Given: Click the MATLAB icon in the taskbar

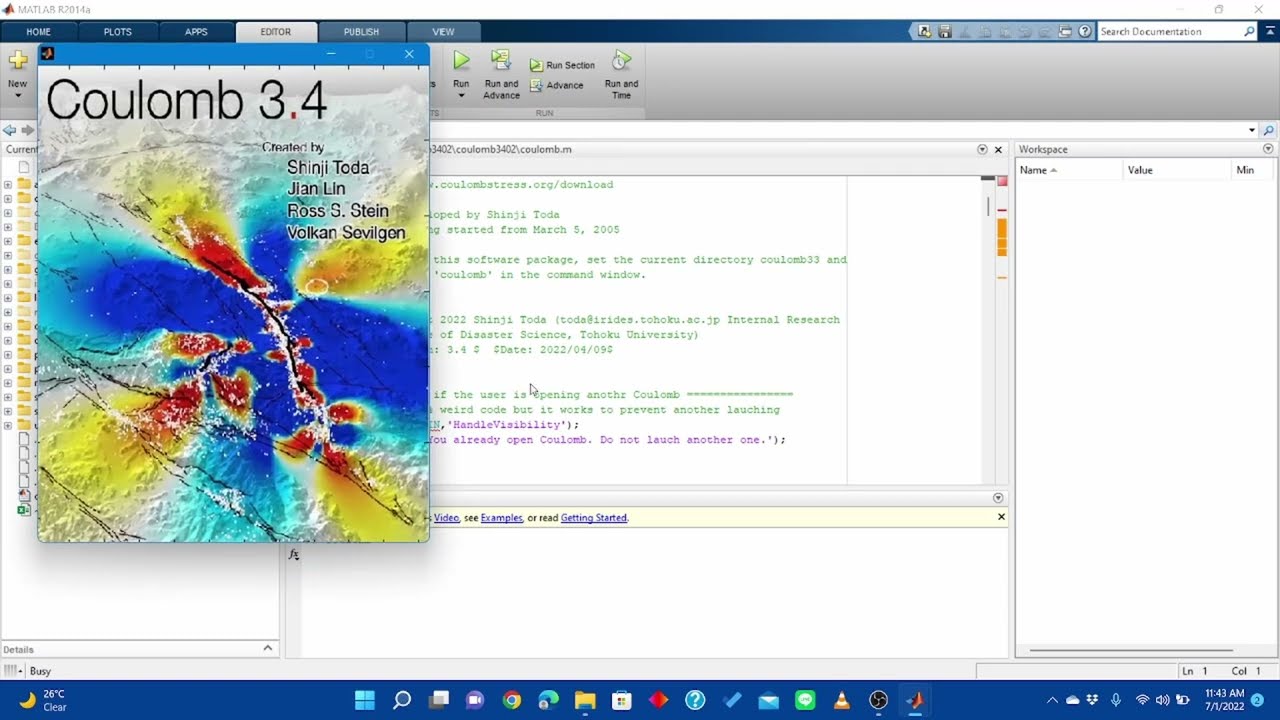Looking at the screenshot, I should point(915,700).
